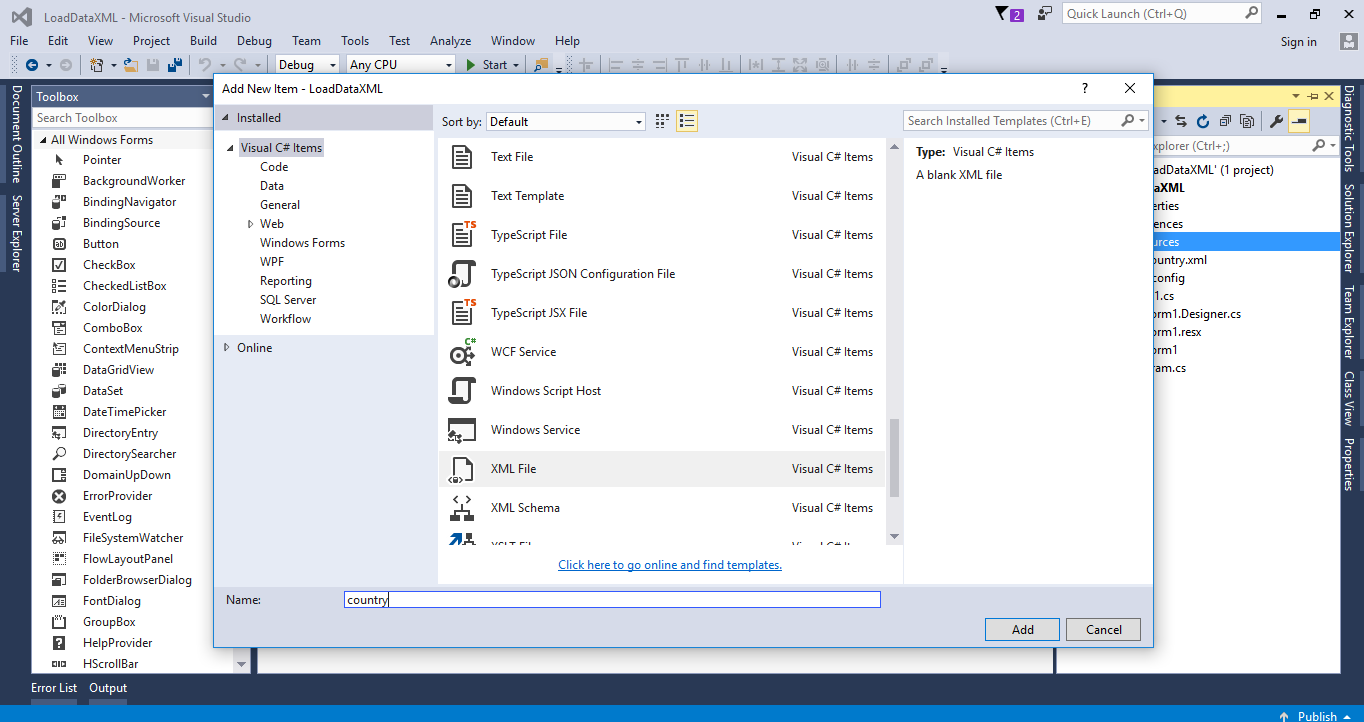
Task: Click Solution Explorer Show All Files icon
Action: pyautogui.click(x=1247, y=121)
